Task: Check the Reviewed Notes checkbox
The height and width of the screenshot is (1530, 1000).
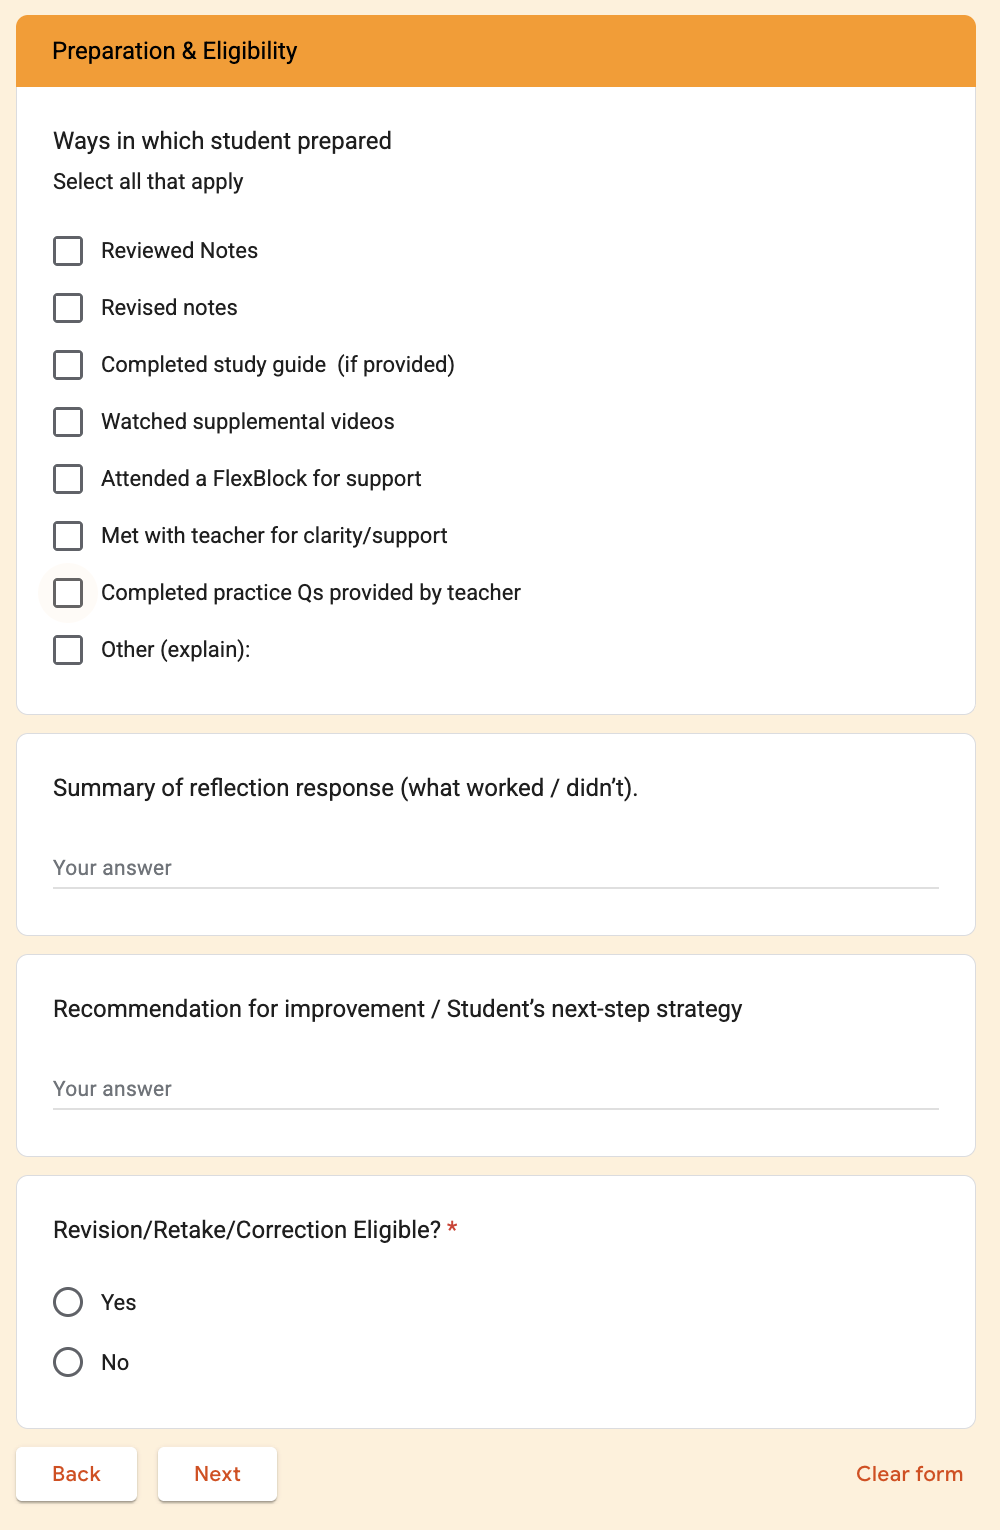Action: tap(68, 251)
